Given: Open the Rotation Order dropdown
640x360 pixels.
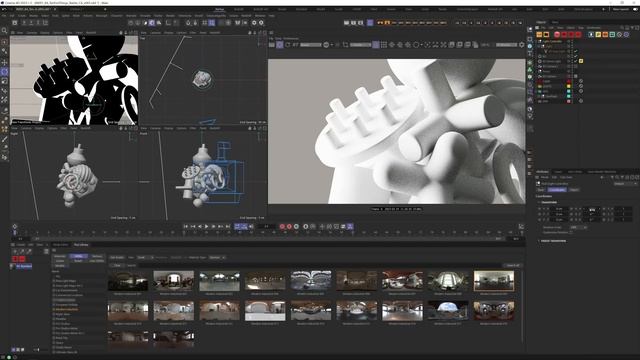Looking at the screenshot, I should click(x=578, y=227).
